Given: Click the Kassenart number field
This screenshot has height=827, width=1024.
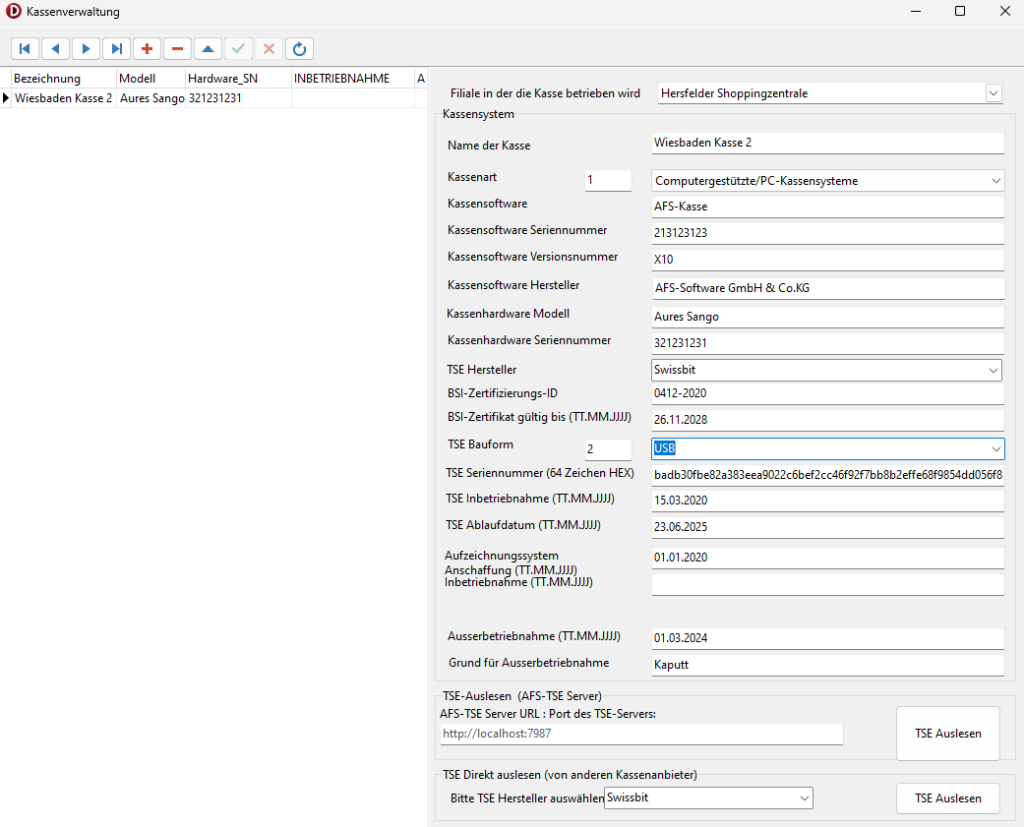Looking at the screenshot, I should pyautogui.click(x=608, y=180).
